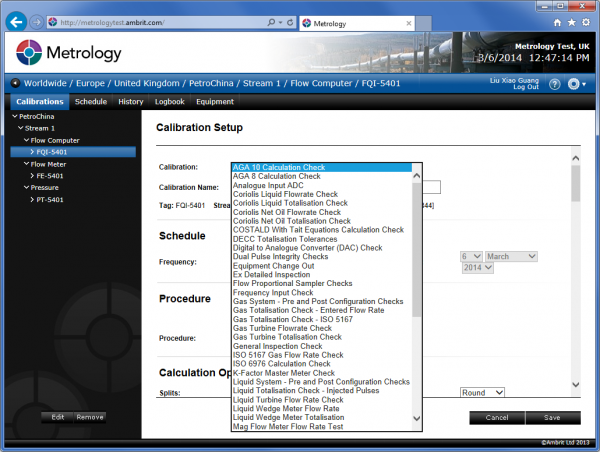Image resolution: width=600 pixels, height=452 pixels.
Task: Click United Kingdom in the breadcrumb
Action: click(x=147, y=83)
